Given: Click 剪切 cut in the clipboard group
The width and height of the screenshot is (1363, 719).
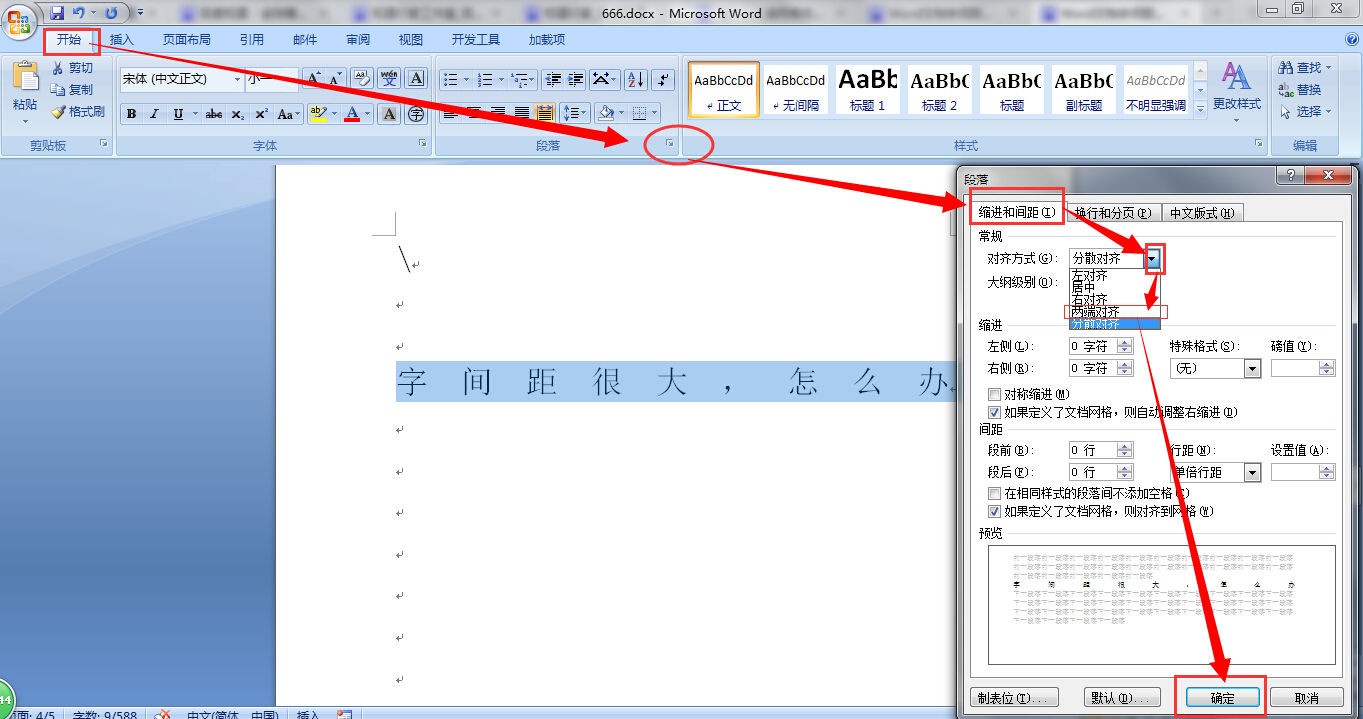Looking at the screenshot, I should pyautogui.click(x=74, y=67).
